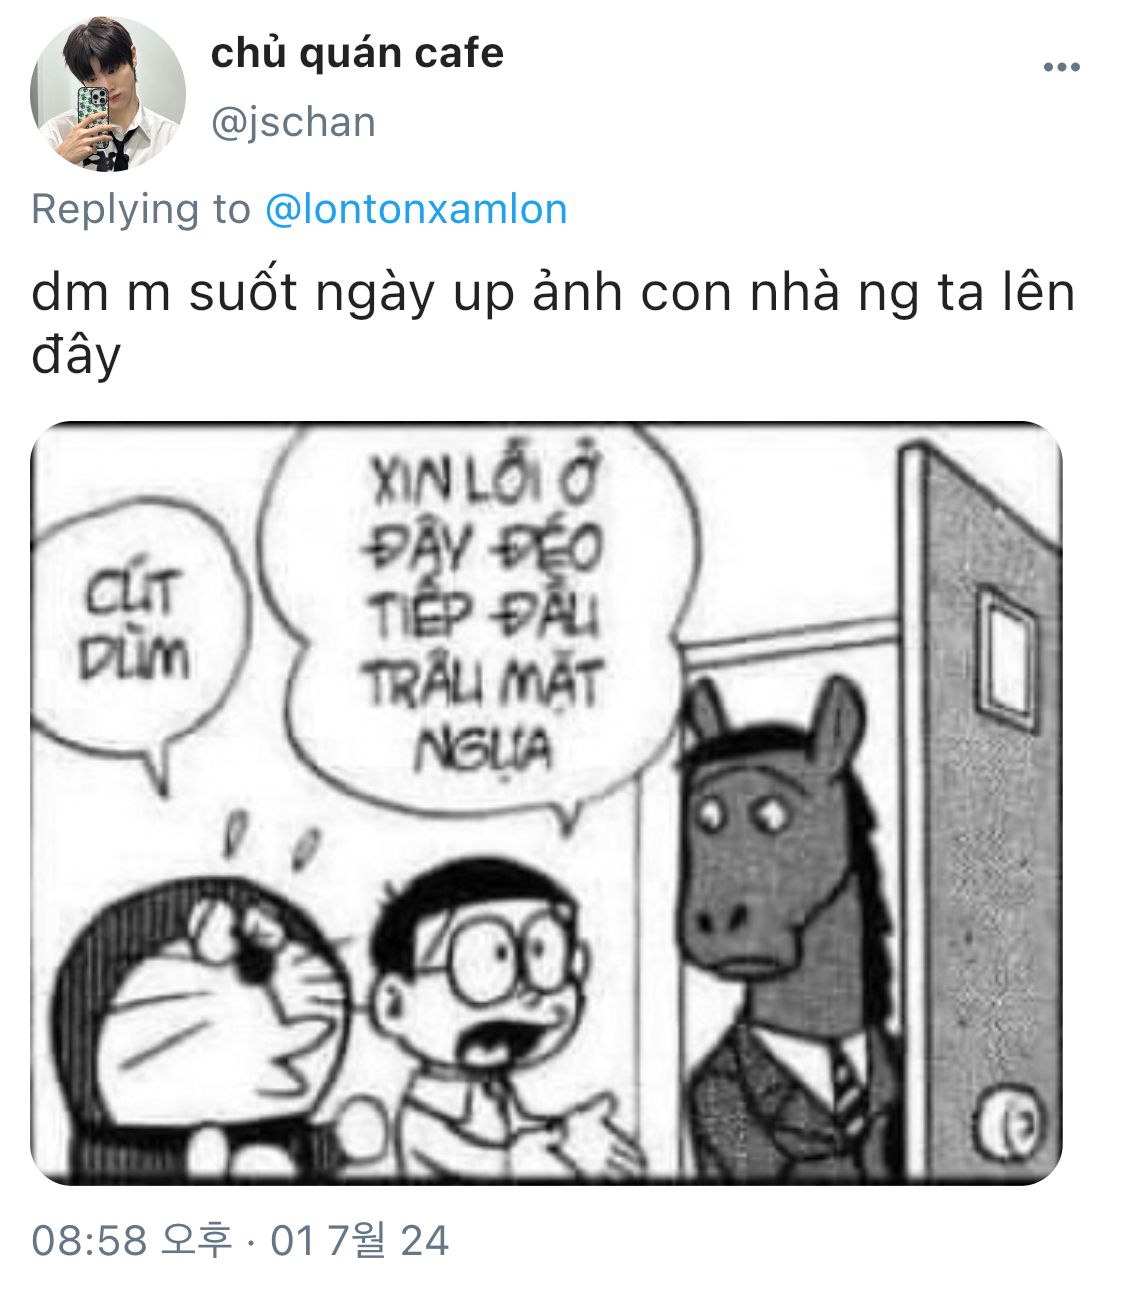
Task: Click the display name chủ quán cafe
Action: pos(357,53)
